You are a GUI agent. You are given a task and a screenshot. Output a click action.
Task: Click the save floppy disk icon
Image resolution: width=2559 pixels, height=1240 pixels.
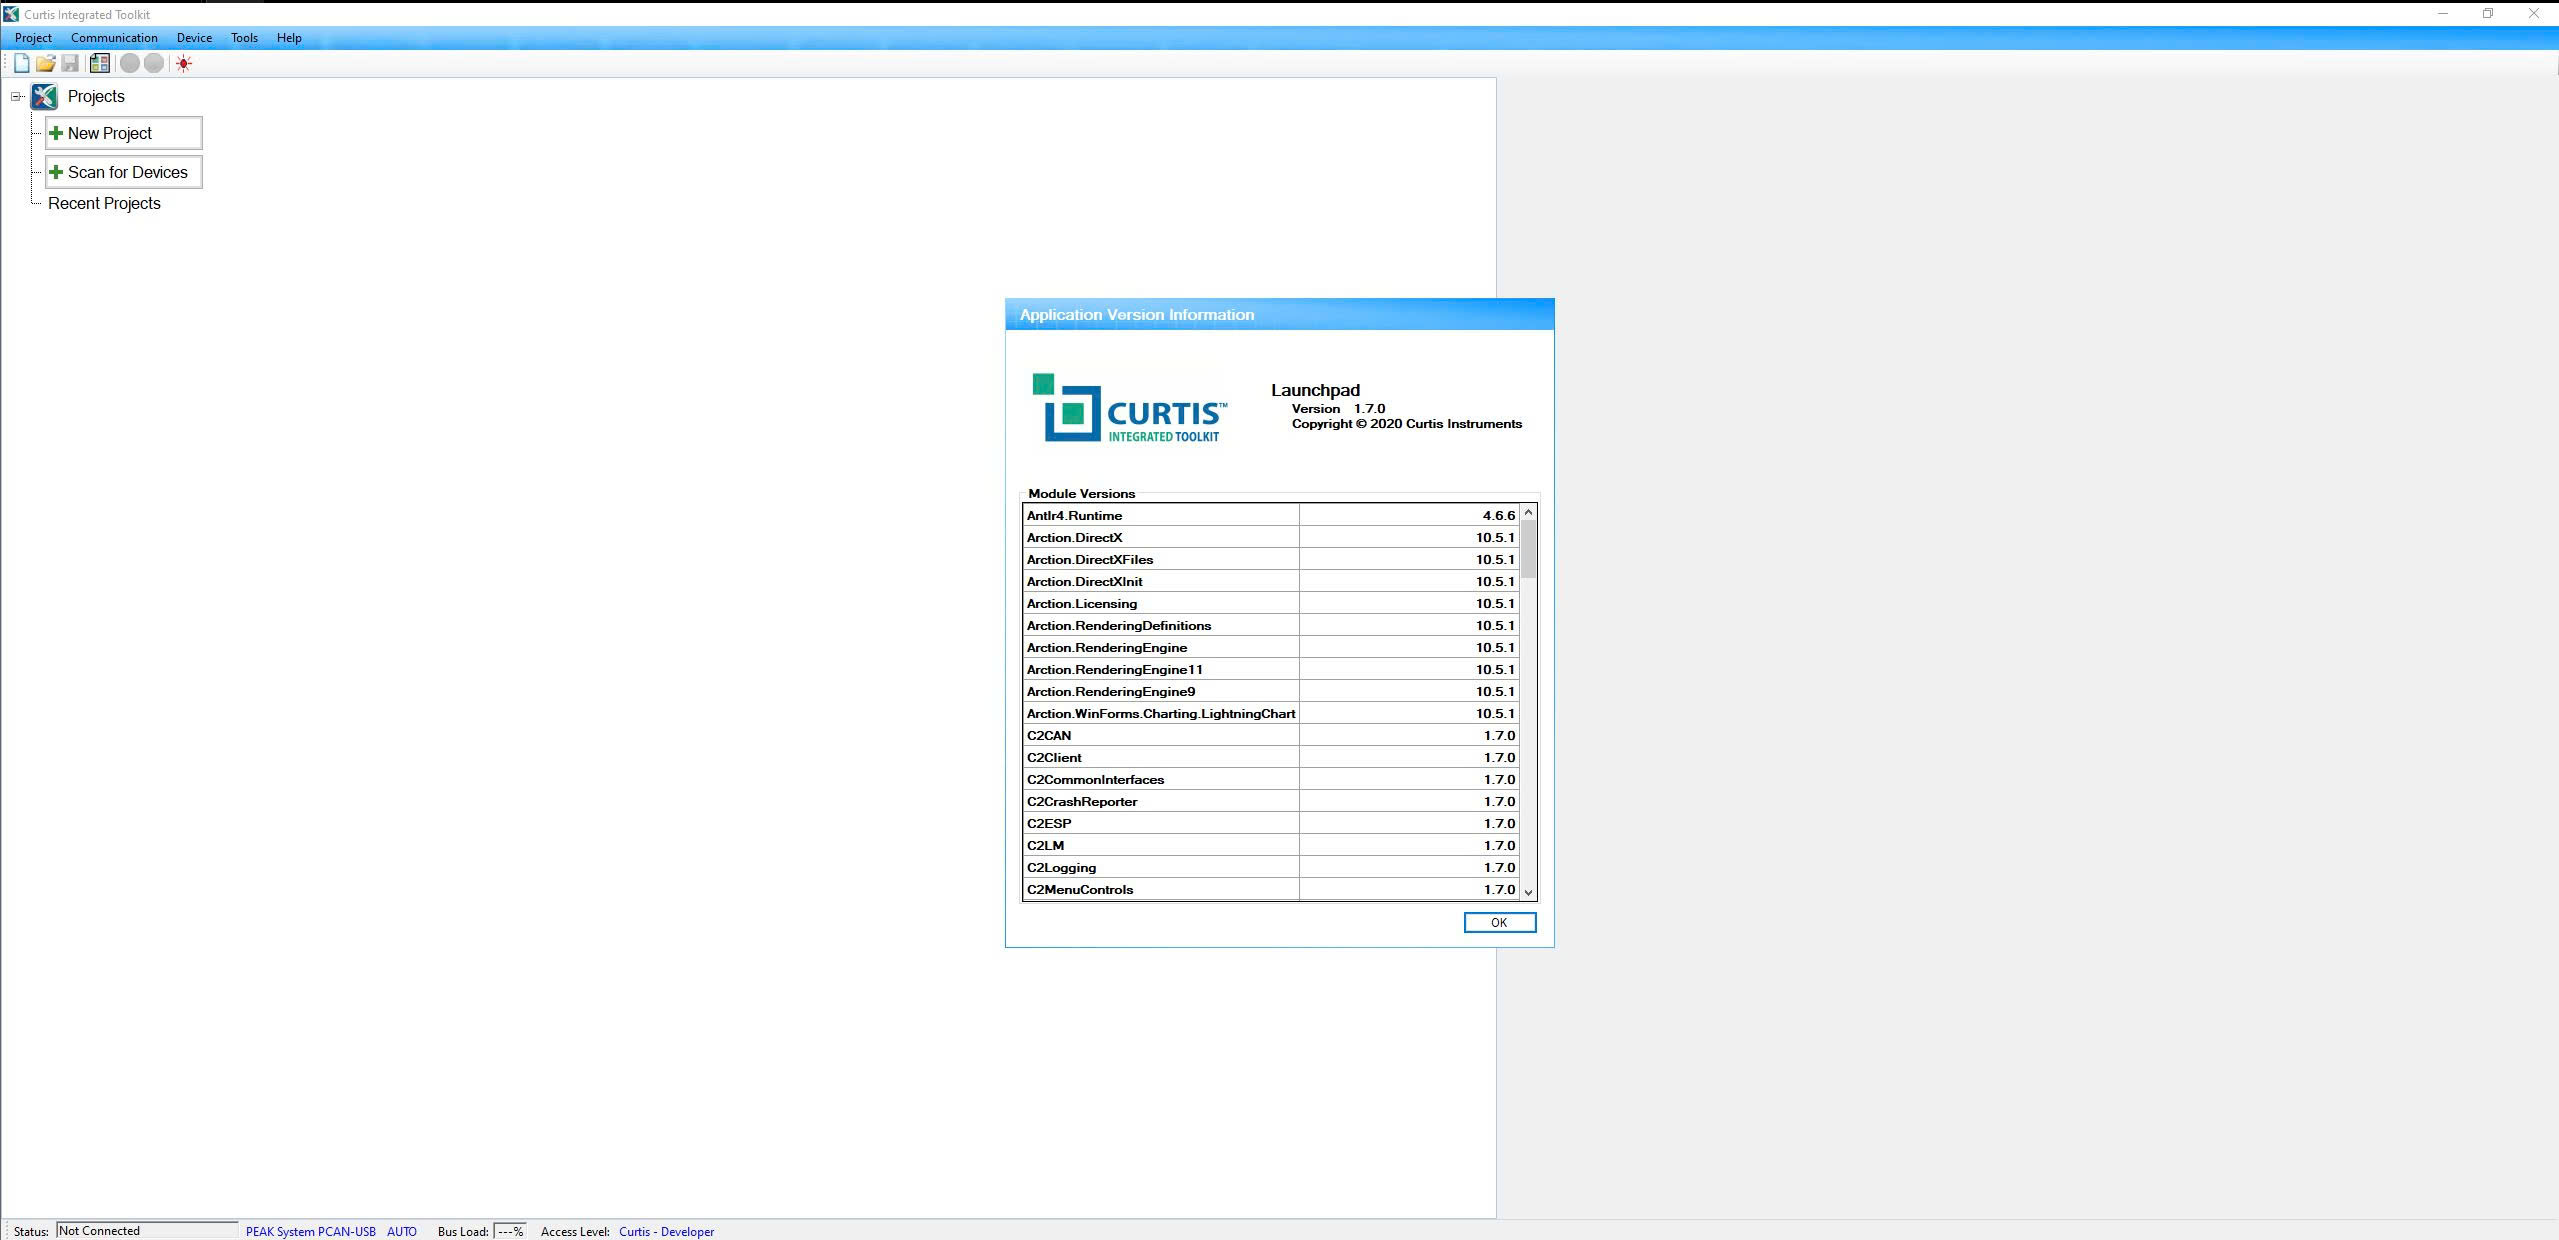pos(70,63)
